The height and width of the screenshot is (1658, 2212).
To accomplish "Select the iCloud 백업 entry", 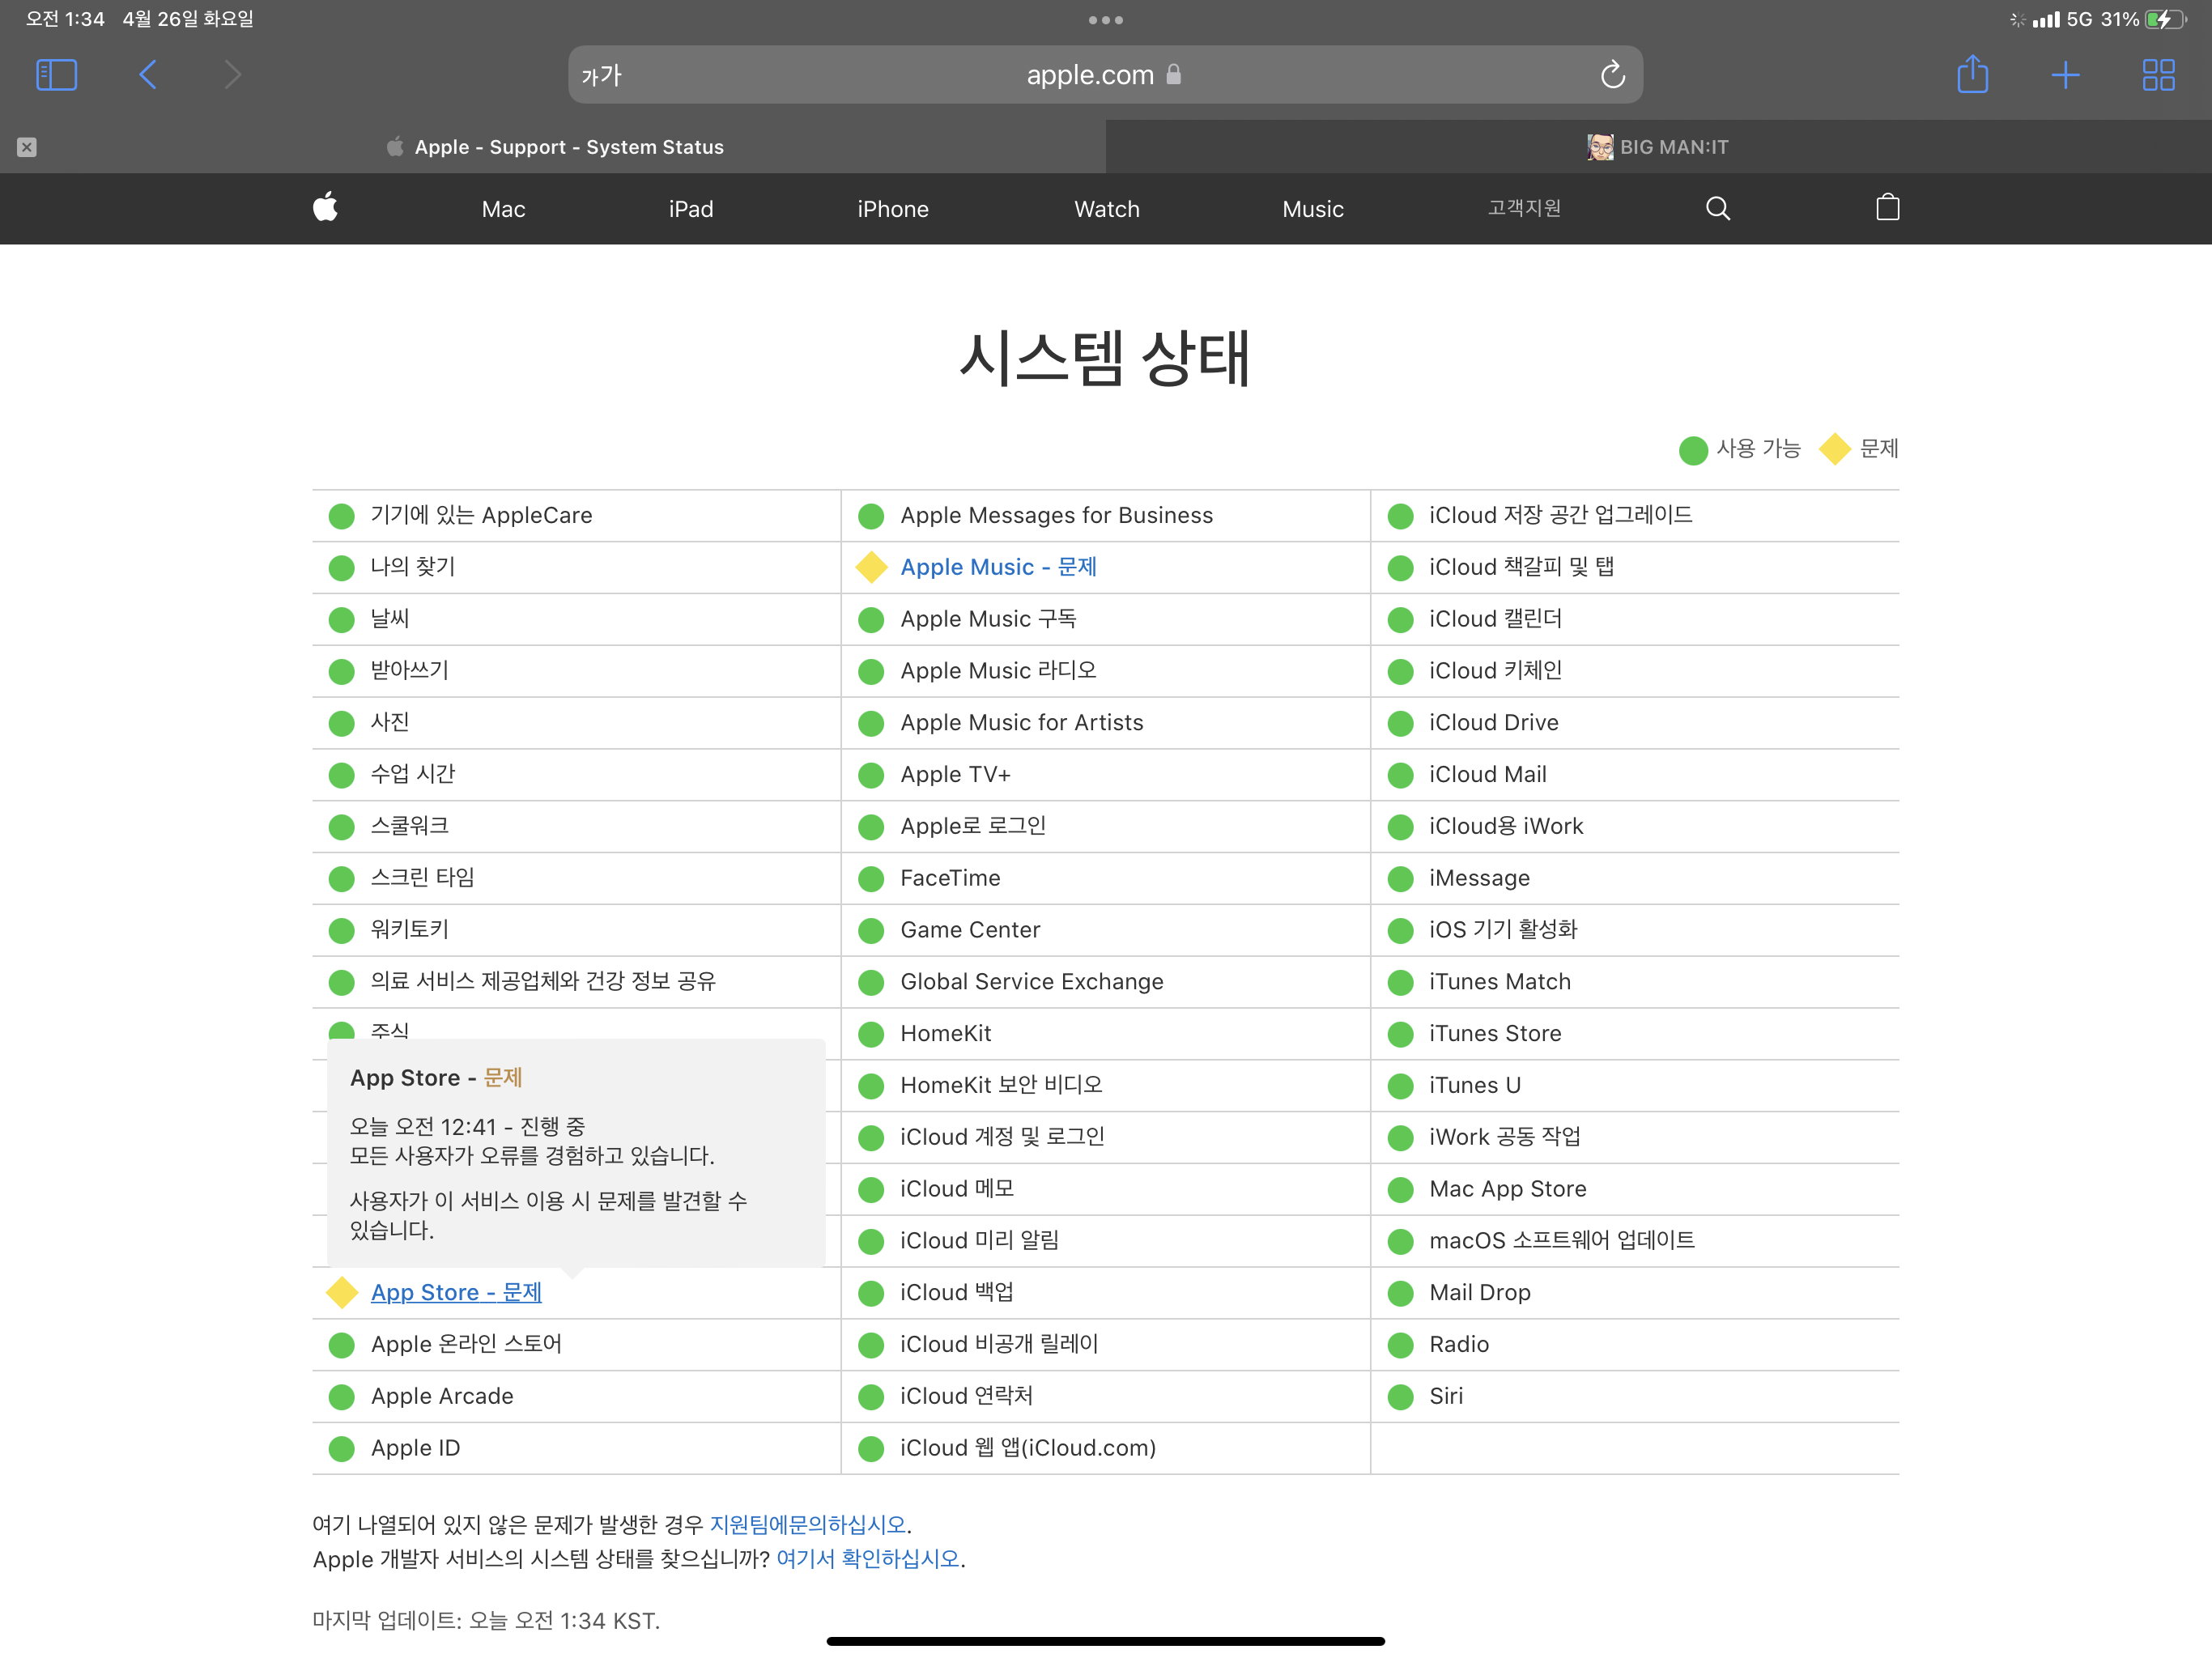I will click(1105, 1292).
